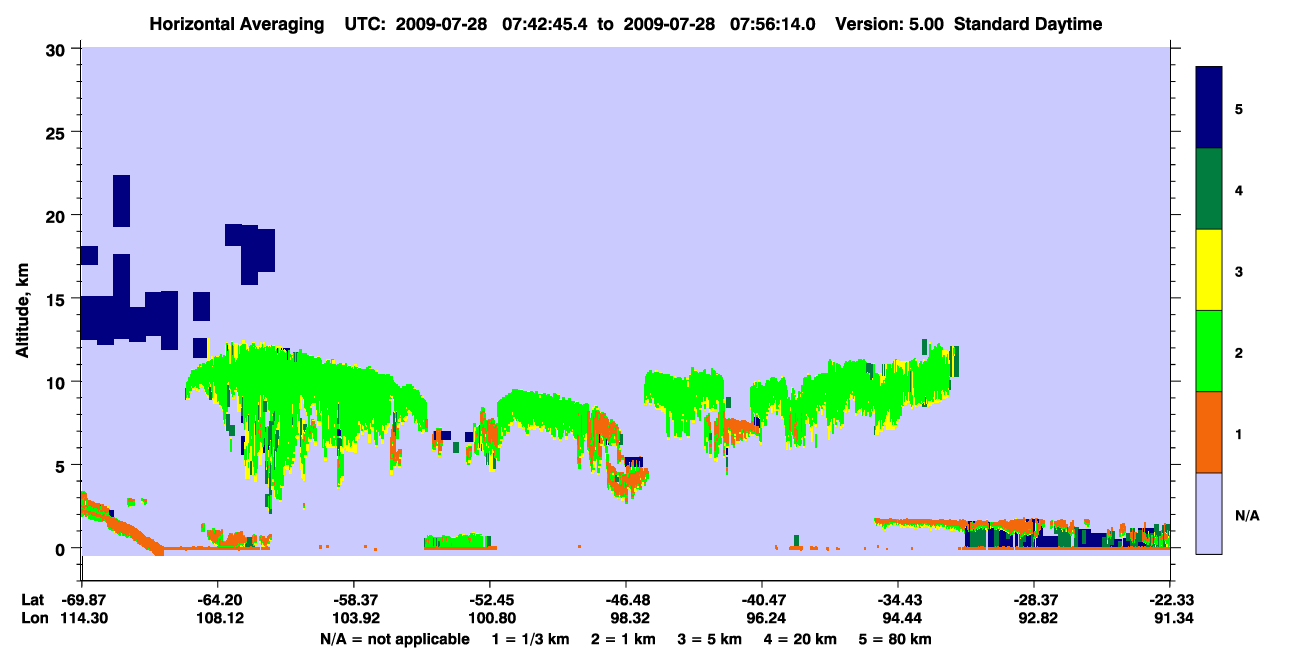Viewport: 1300px width, 667px height.
Task: Click the longitude value 92.82
Action: click(x=1034, y=618)
